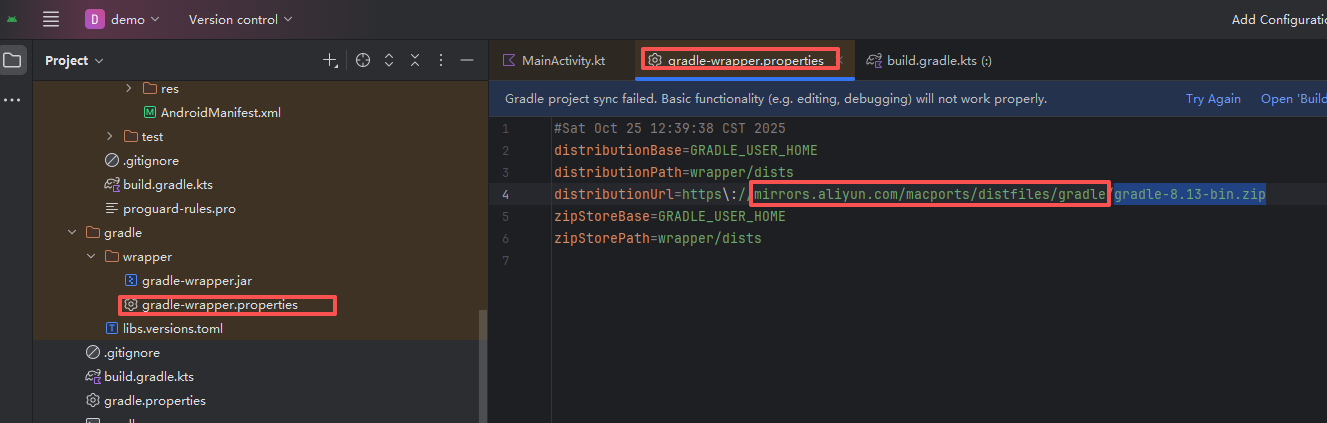
Task: Open the Project view selector dropdown
Action: click(x=74, y=61)
